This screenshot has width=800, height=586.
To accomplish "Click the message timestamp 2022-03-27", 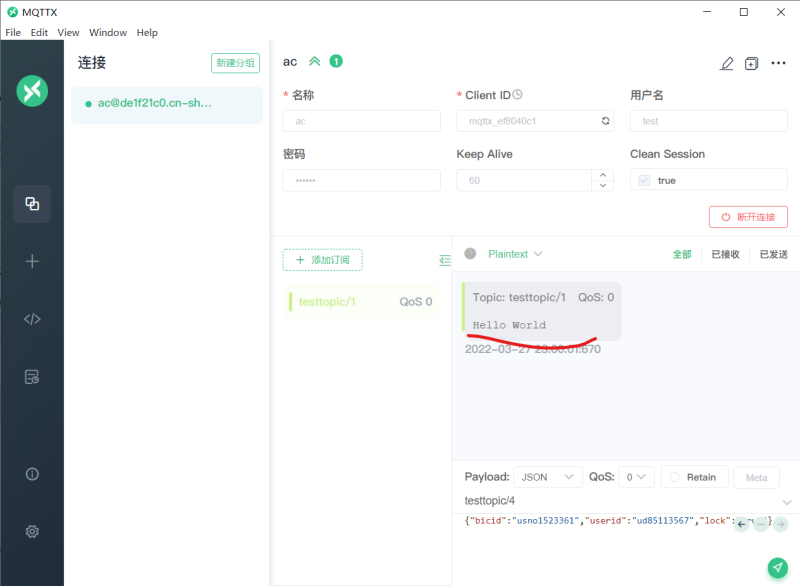I will coord(533,349).
